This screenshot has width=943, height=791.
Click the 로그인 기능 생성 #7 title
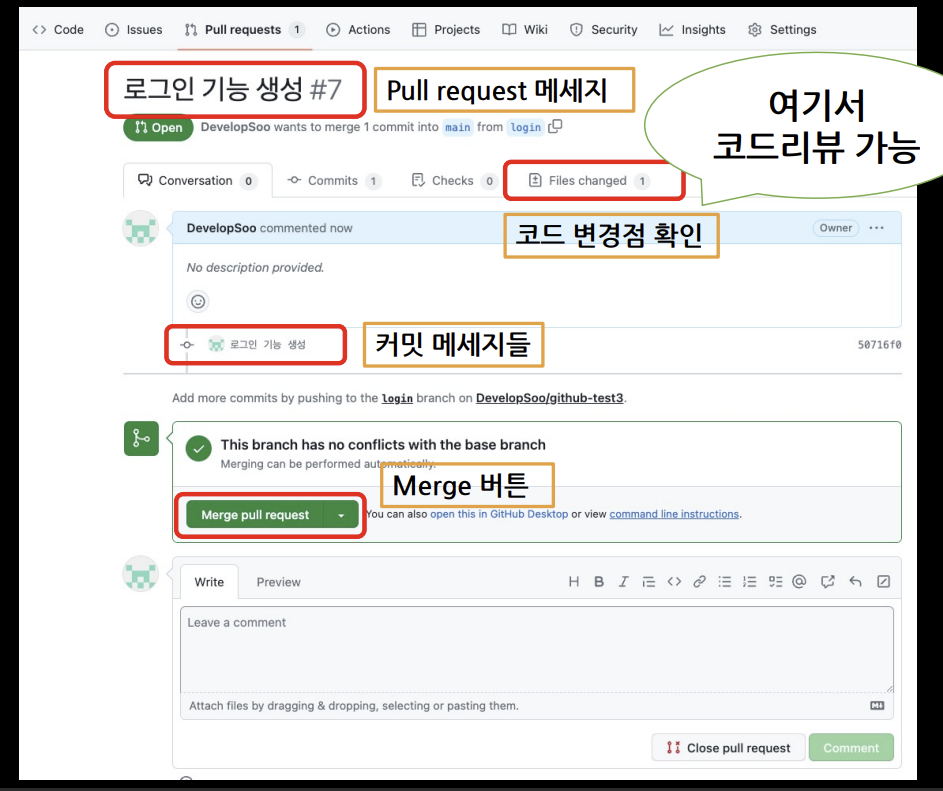(233, 90)
